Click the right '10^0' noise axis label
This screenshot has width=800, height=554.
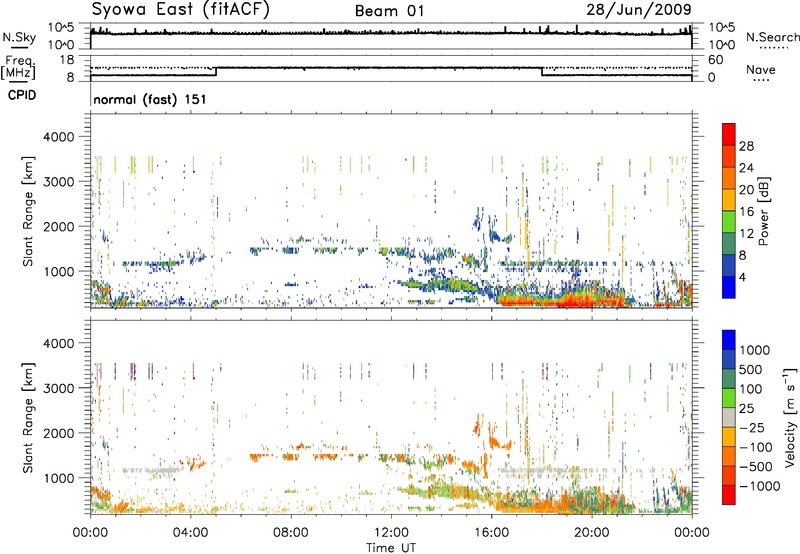[x=721, y=45]
